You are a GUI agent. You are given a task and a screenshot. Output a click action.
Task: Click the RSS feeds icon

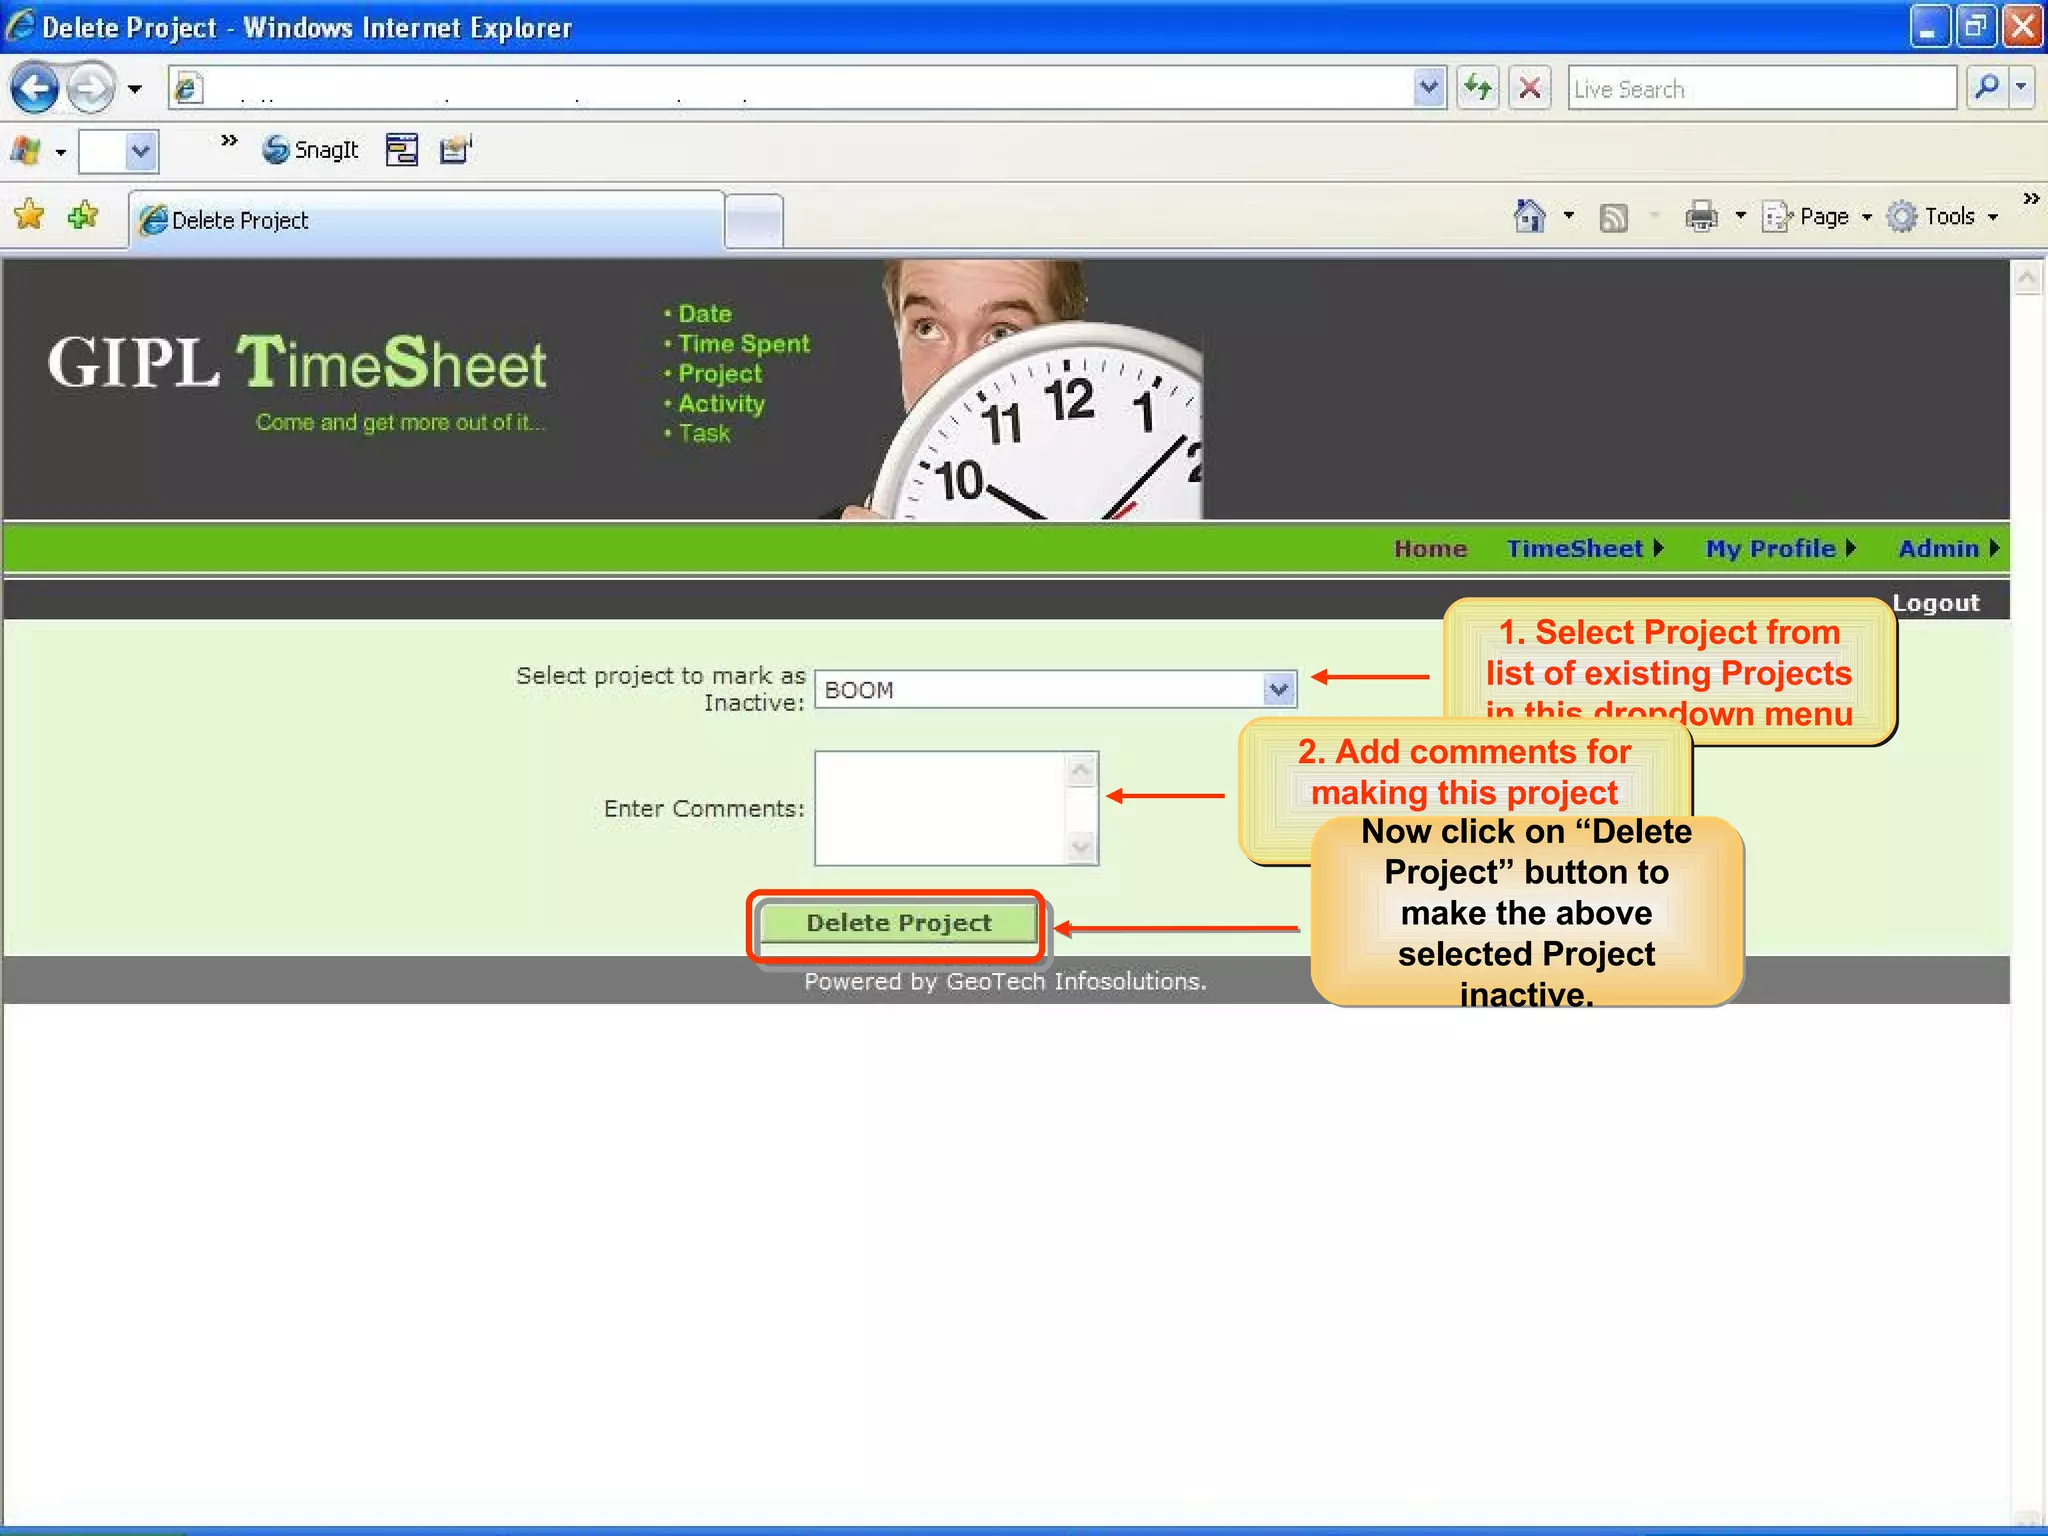pos(1613,216)
